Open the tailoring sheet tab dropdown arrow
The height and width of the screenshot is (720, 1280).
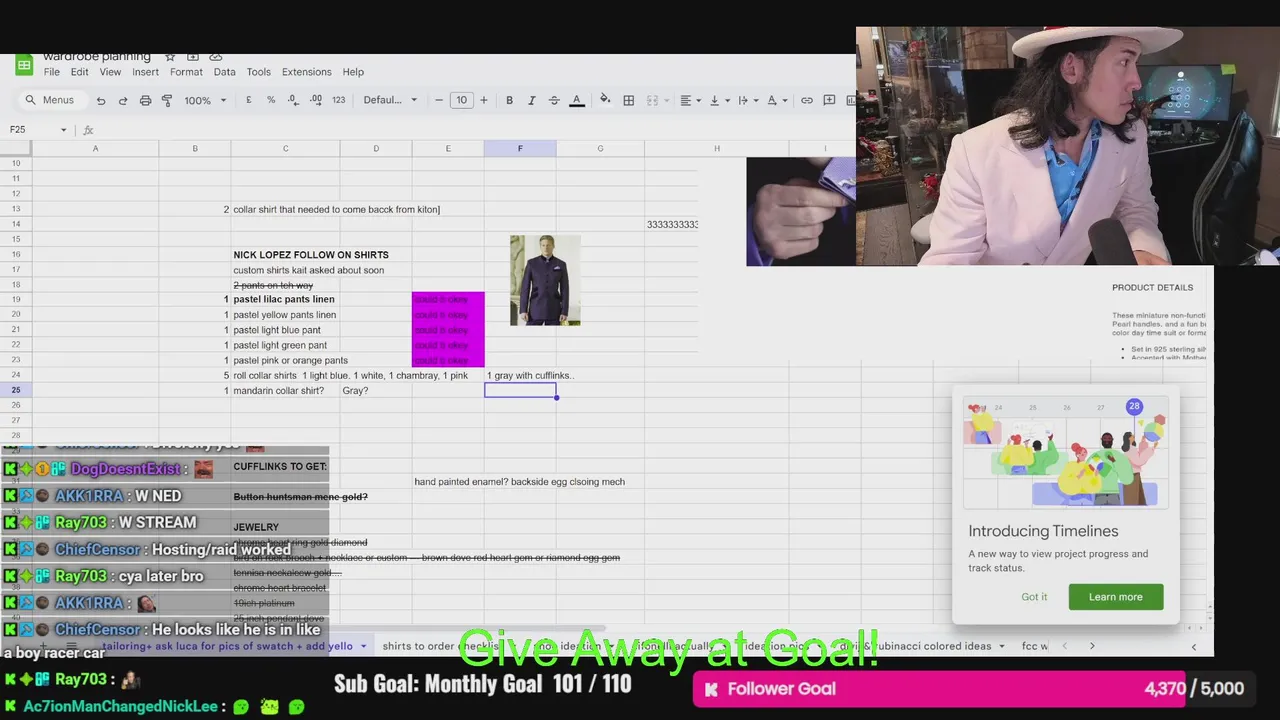tap(363, 646)
